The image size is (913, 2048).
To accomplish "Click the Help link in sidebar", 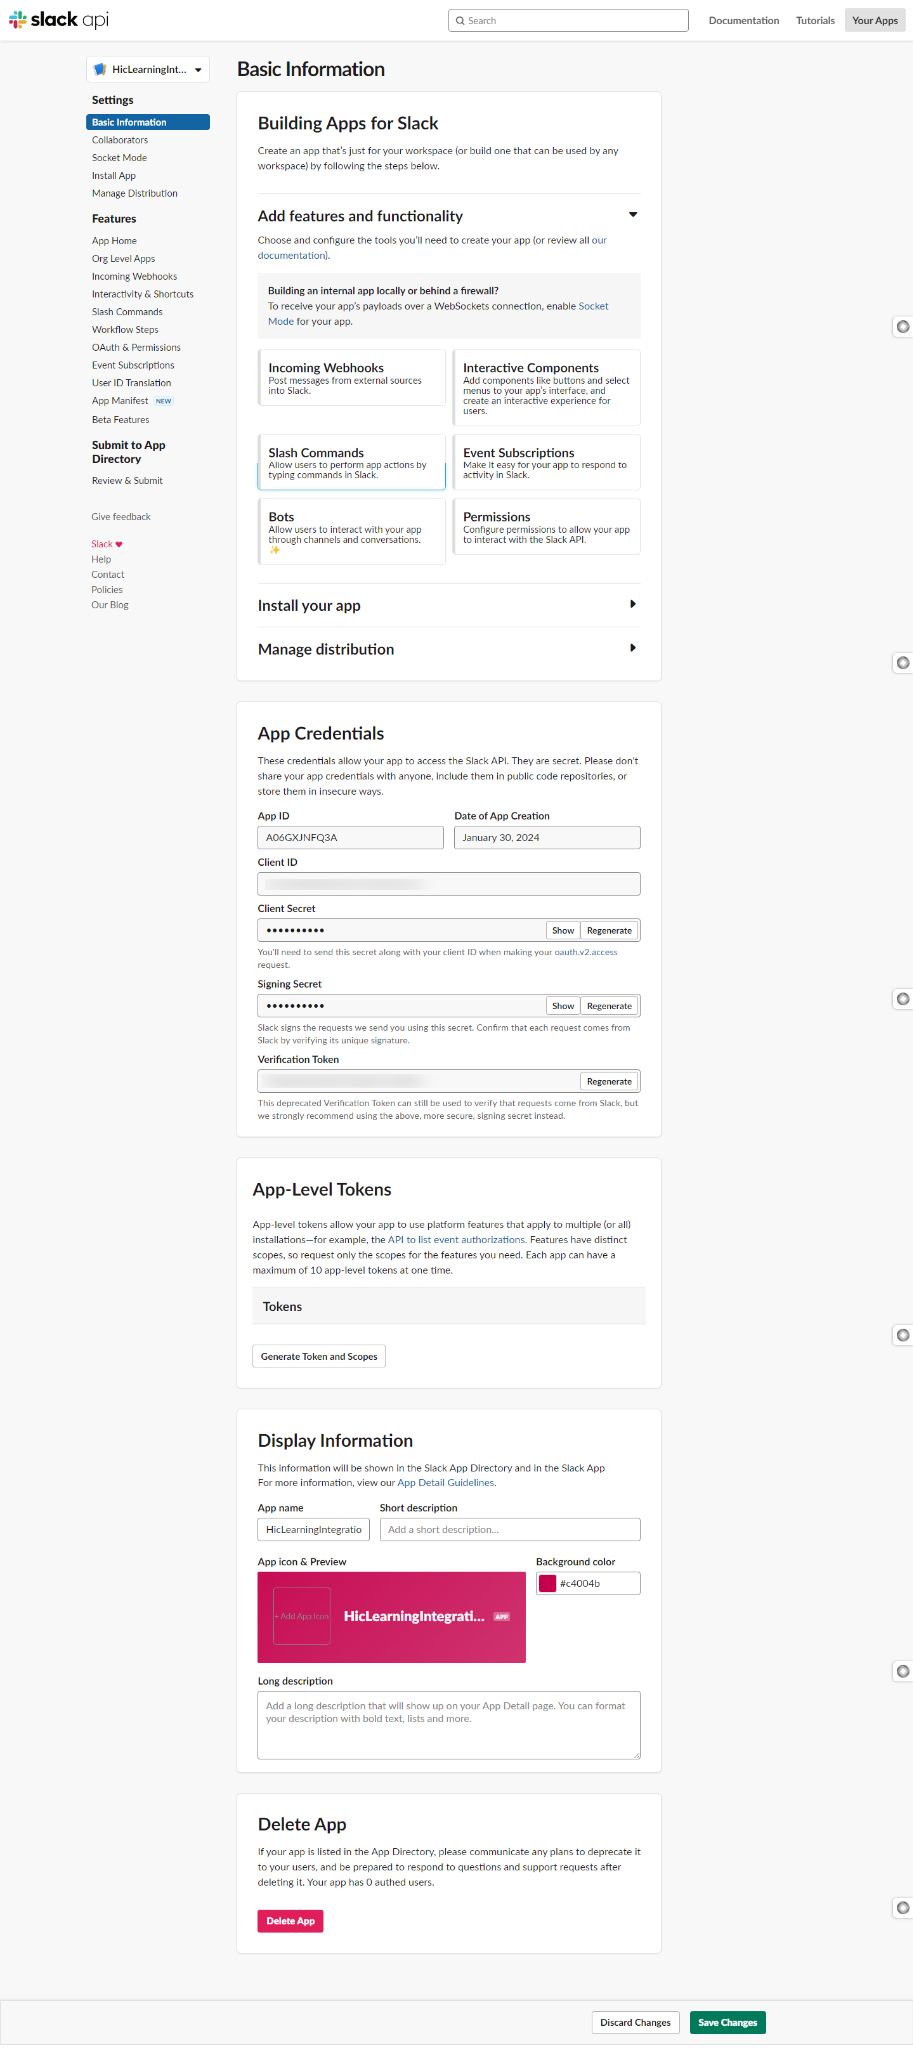I will (101, 560).
